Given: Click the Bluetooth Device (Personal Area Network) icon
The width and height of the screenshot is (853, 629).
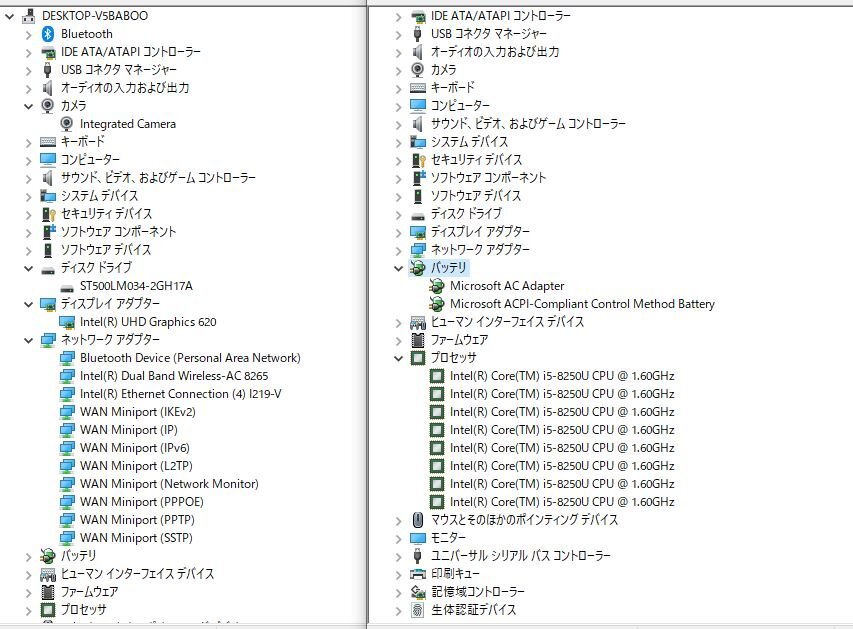Looking at the screenshot, I should pyautogui.click(x=66, y=358).
